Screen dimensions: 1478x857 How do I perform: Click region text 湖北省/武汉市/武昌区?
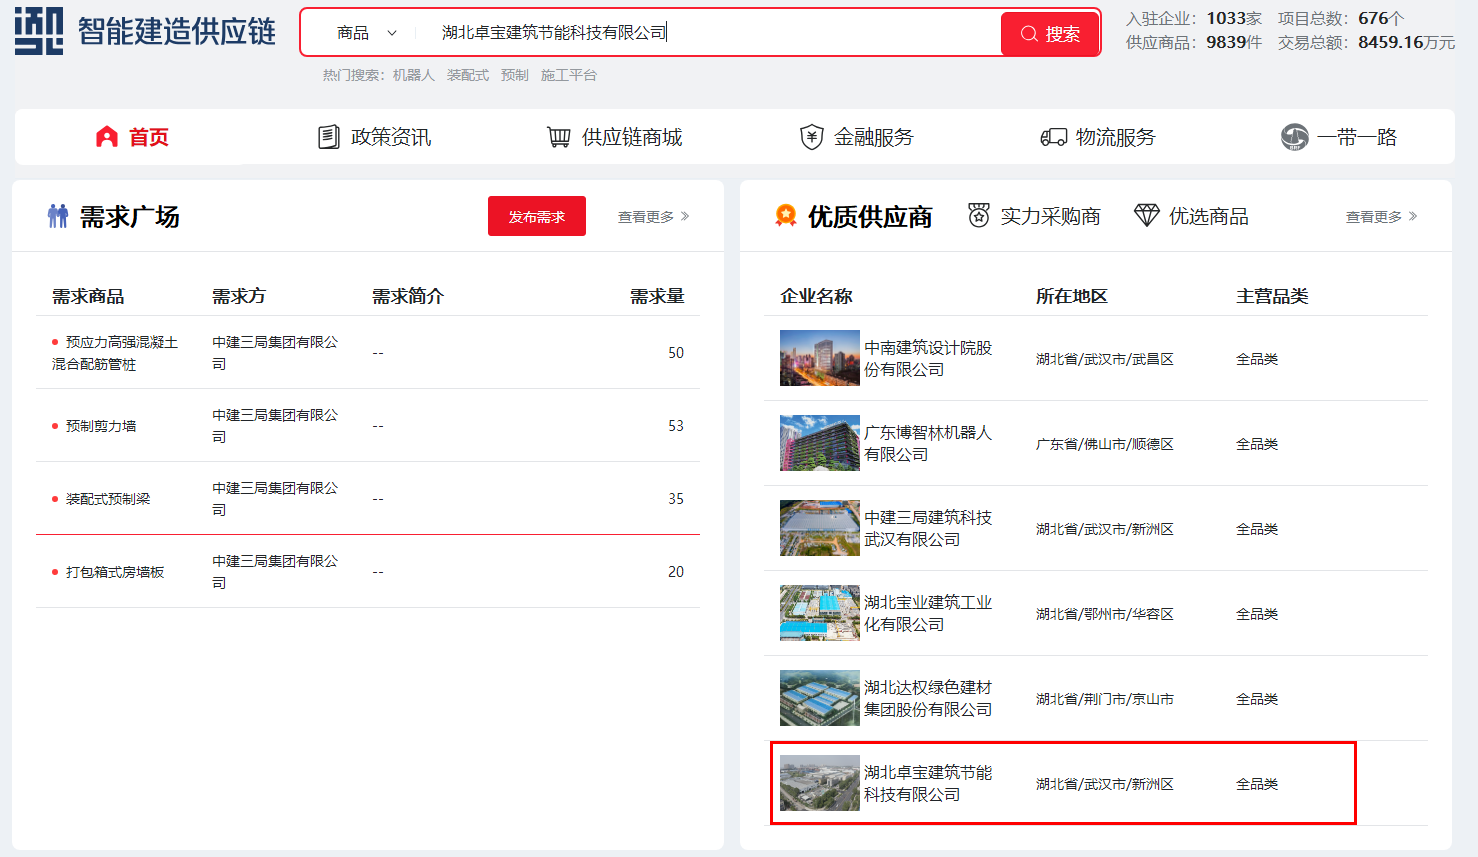(1105, 359)
